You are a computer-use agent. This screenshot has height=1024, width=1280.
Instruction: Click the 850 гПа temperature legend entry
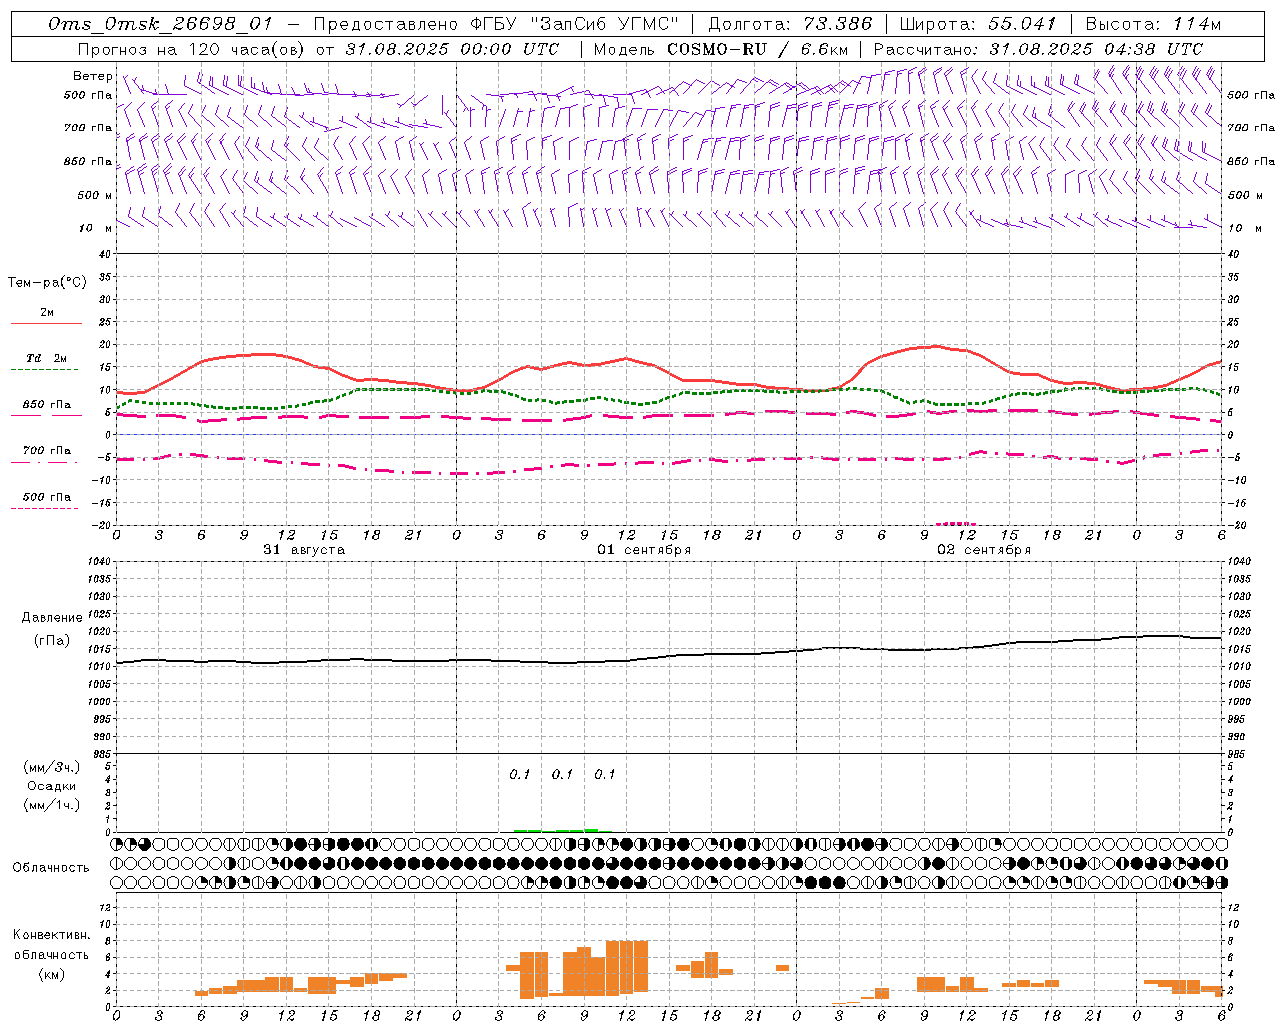[x=46, y=404]
